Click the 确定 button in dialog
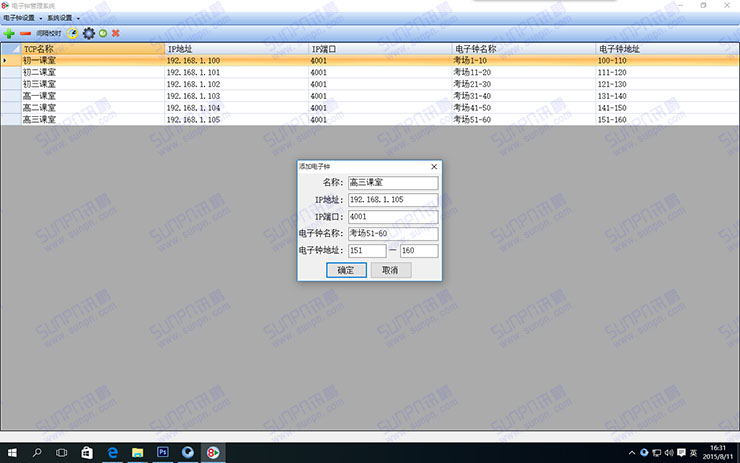Viewport: 740px width, 463px height. pos(345,270)
